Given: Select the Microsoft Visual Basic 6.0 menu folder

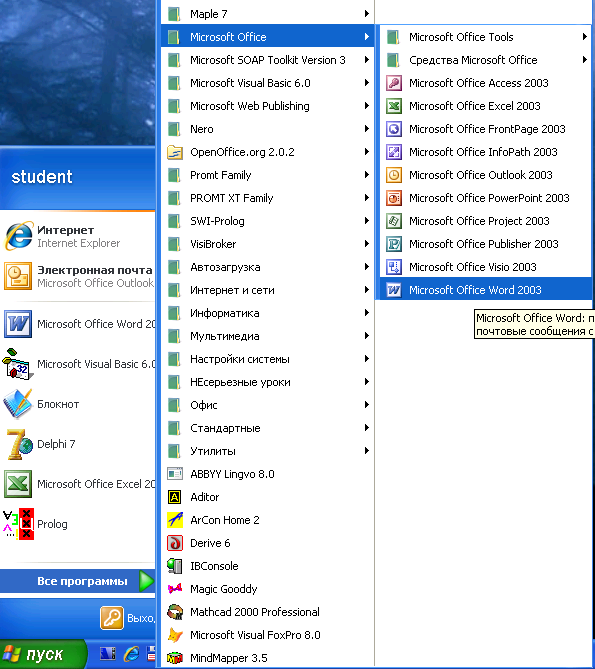Looking at the screenshot, I should [267, 83].
